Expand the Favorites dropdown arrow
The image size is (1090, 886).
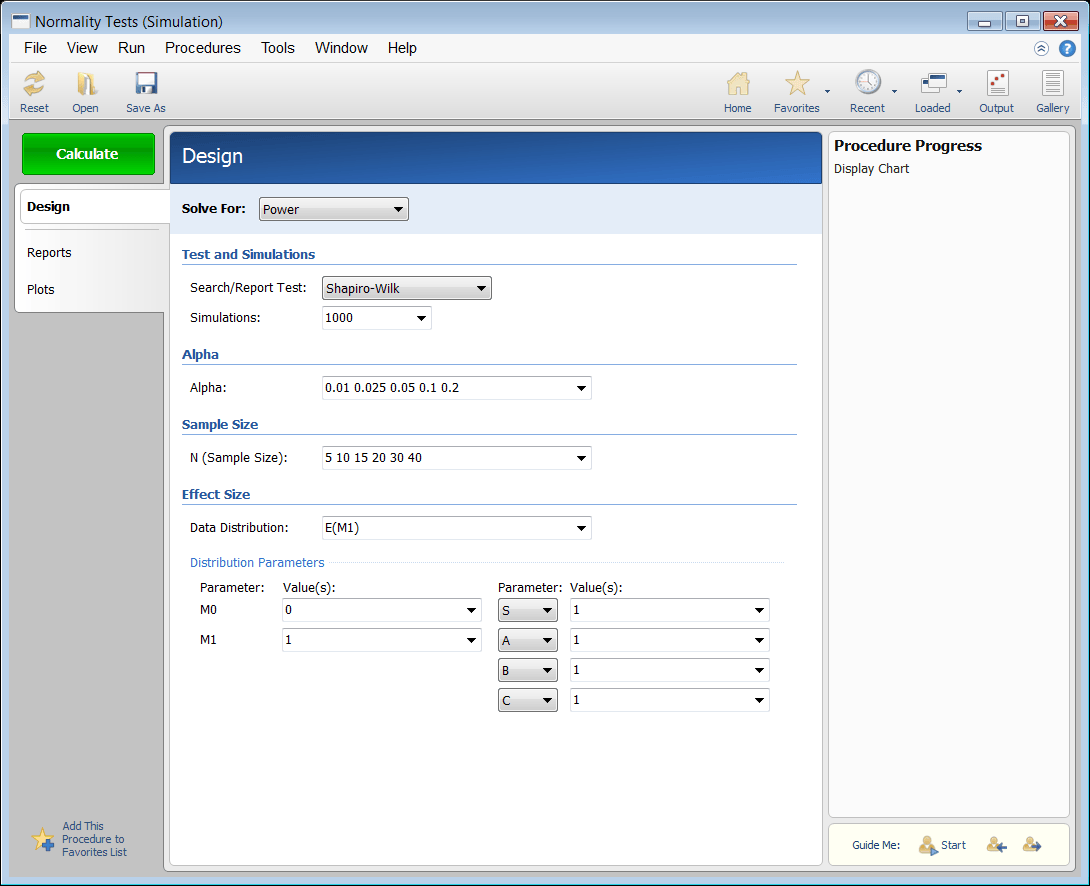pos(827,91)
